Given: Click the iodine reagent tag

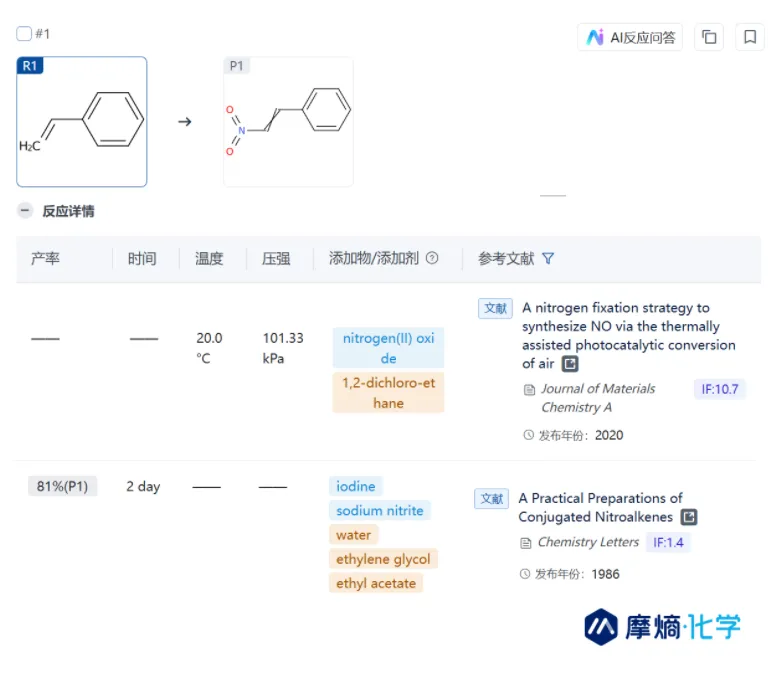Looking at the screenshot, I should click(356, 486).
